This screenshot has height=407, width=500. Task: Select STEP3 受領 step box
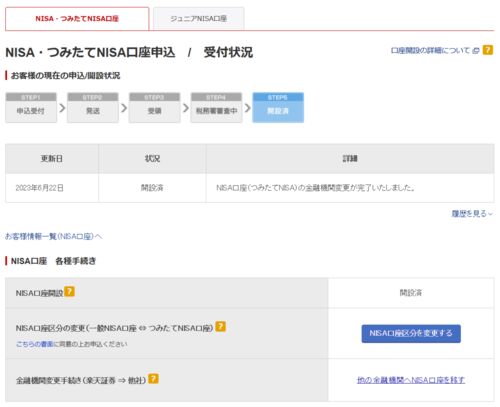coord(155,107)
